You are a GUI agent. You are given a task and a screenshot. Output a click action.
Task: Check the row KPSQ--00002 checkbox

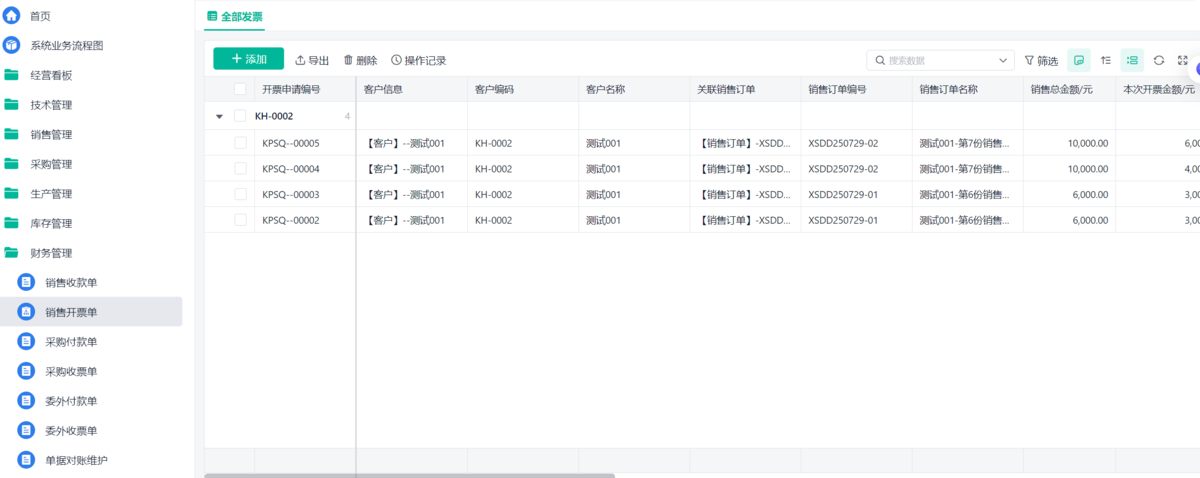tap(240, 220)
